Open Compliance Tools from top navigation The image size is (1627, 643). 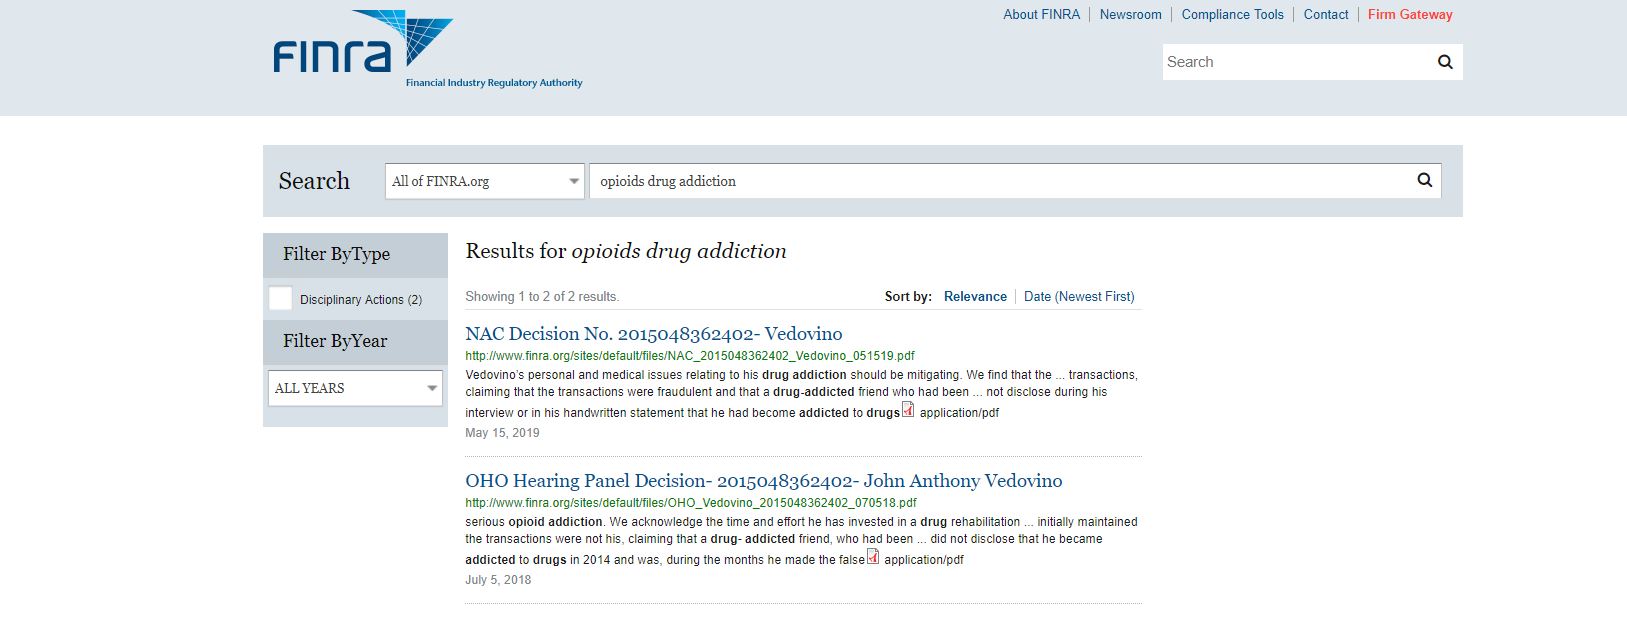coord(1232,14)
